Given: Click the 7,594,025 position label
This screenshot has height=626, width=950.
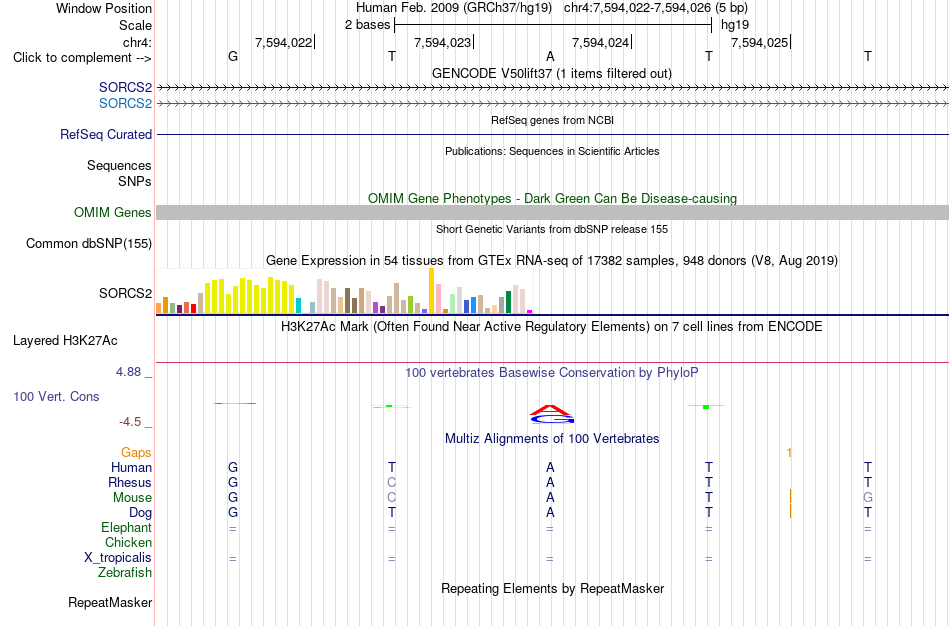Looking at the screenshot, I should (x=759, y=42).
